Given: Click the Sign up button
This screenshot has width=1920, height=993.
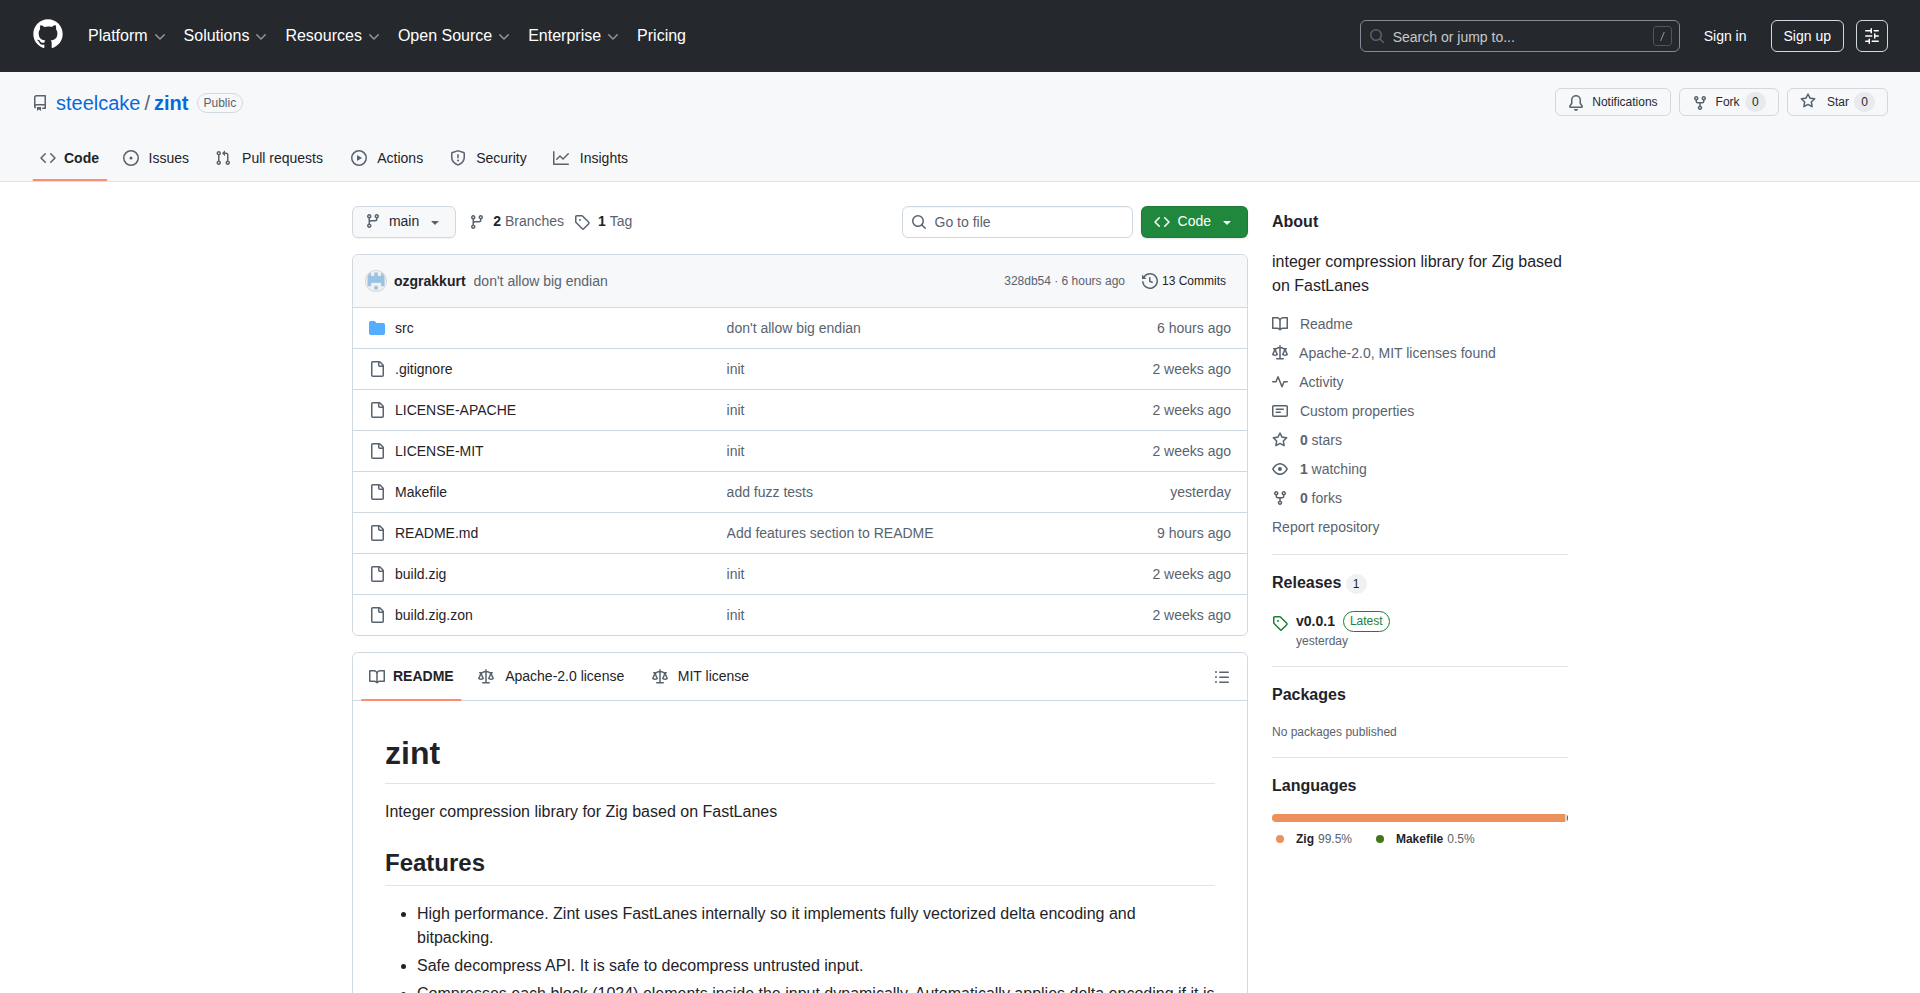Looking at the screenshot, I should tap(1806, 36).
